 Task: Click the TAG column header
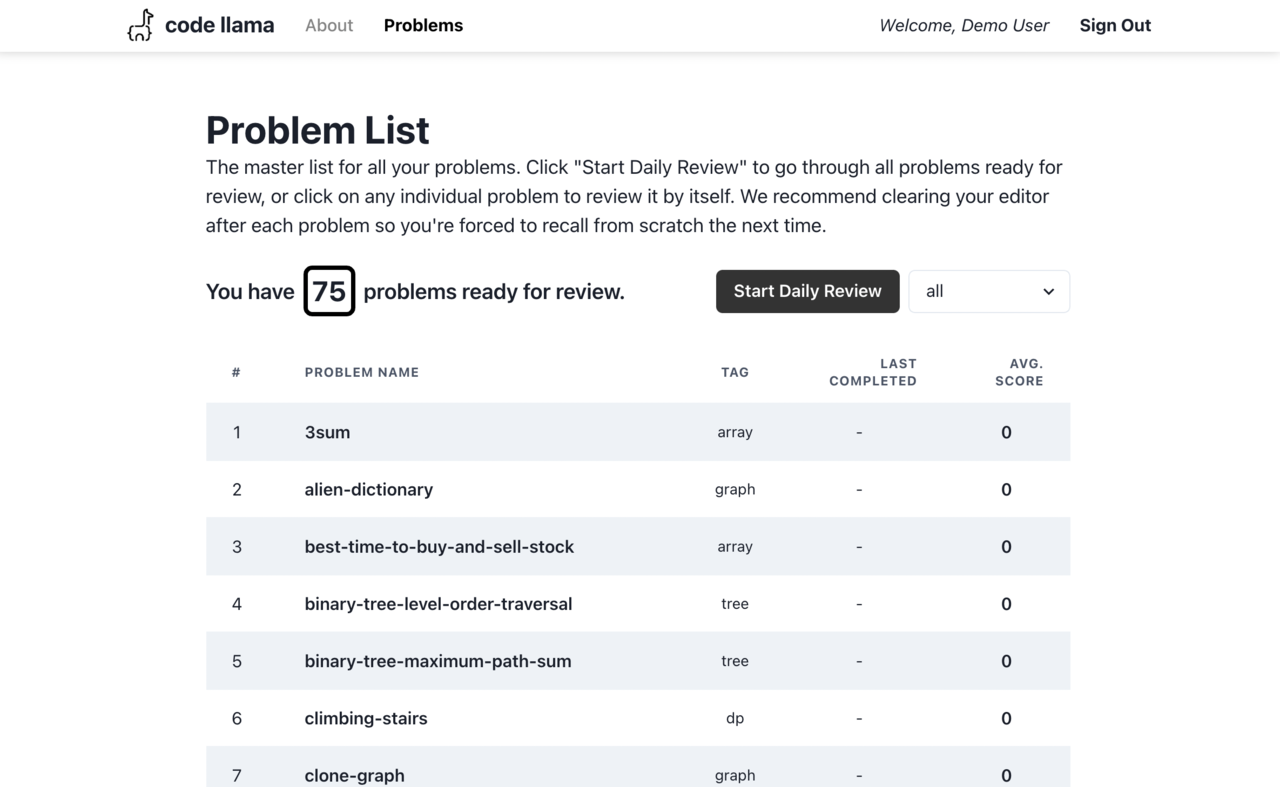[x=735, y=372]
